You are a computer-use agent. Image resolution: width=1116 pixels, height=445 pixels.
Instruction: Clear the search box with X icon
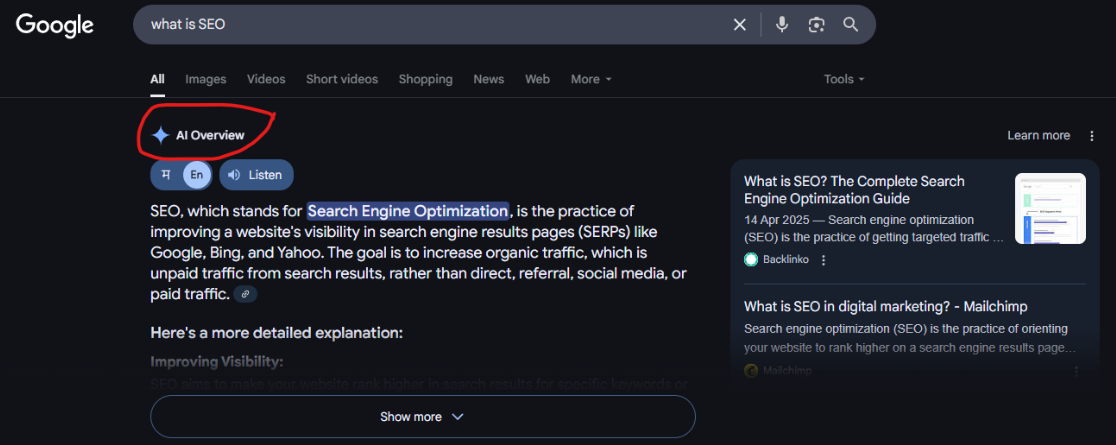pyautogui.click(x=740, y=25)
